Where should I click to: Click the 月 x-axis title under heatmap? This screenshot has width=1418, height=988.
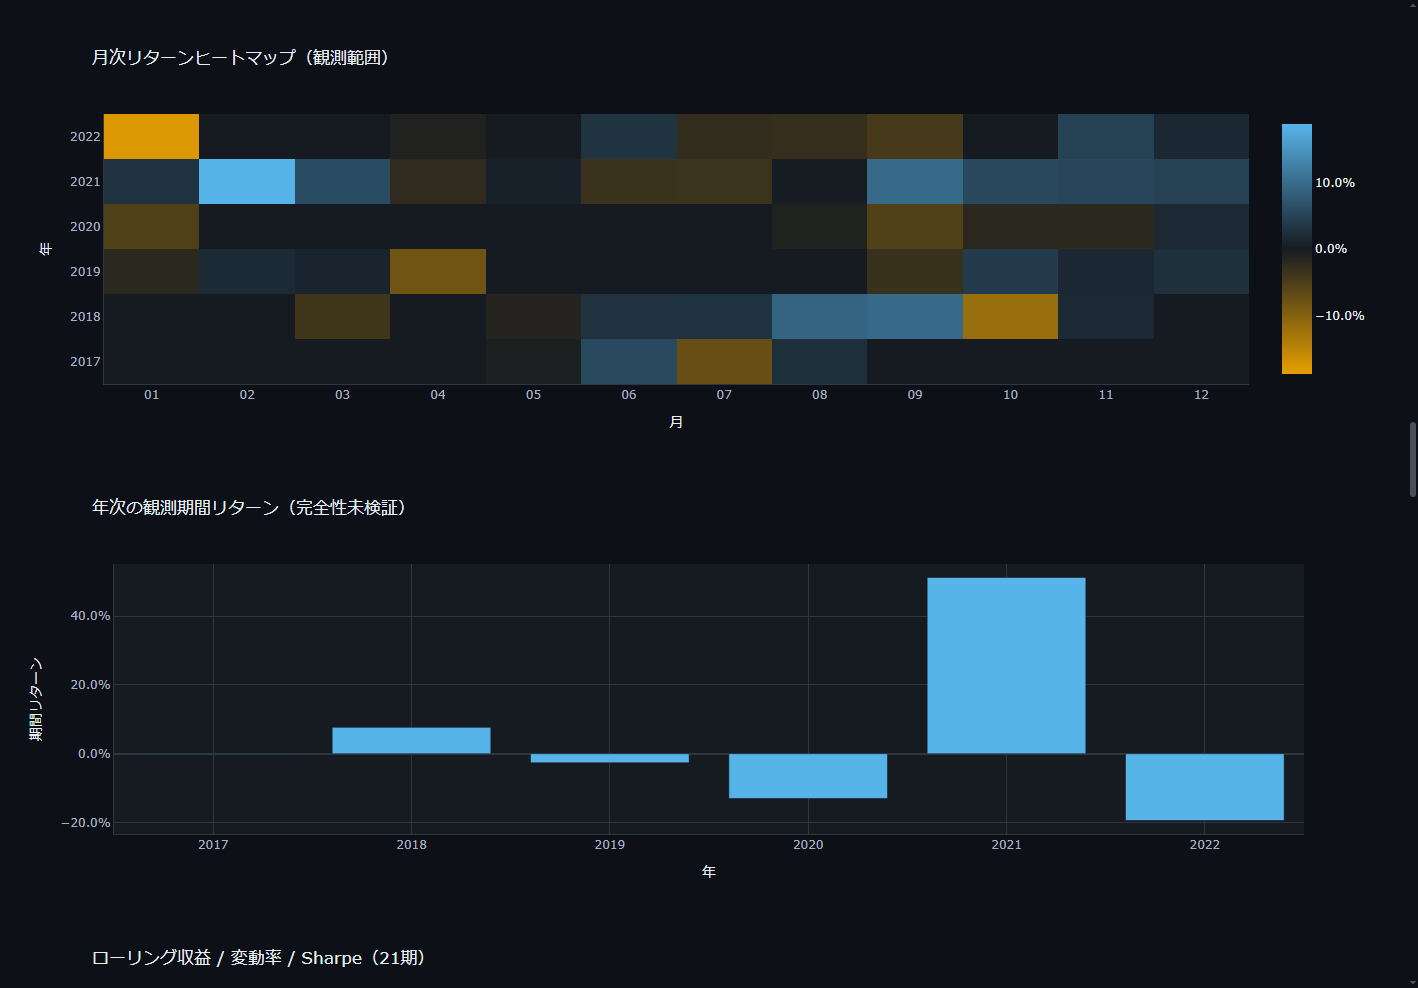click(676, 422)
